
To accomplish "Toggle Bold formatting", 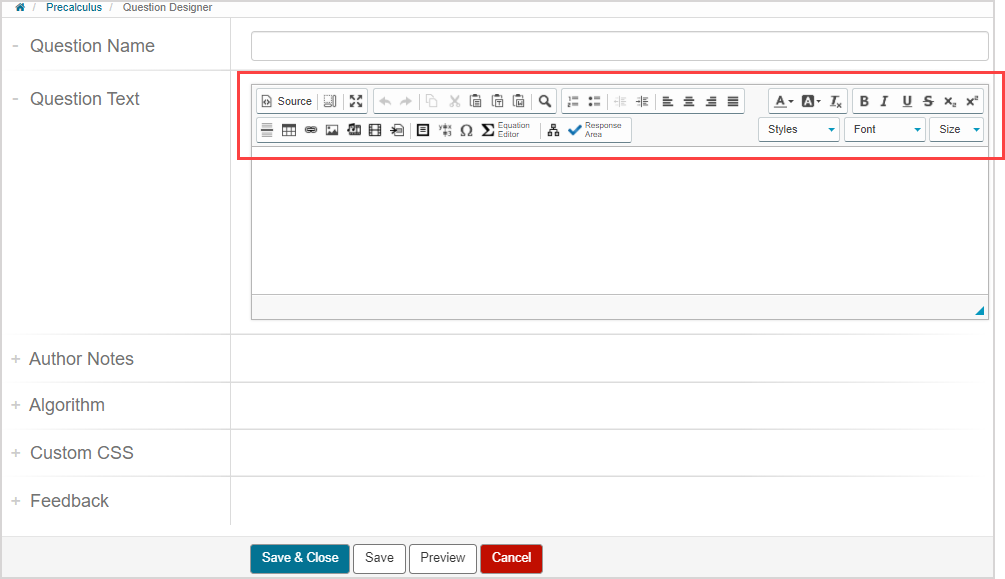I will 864,101.
